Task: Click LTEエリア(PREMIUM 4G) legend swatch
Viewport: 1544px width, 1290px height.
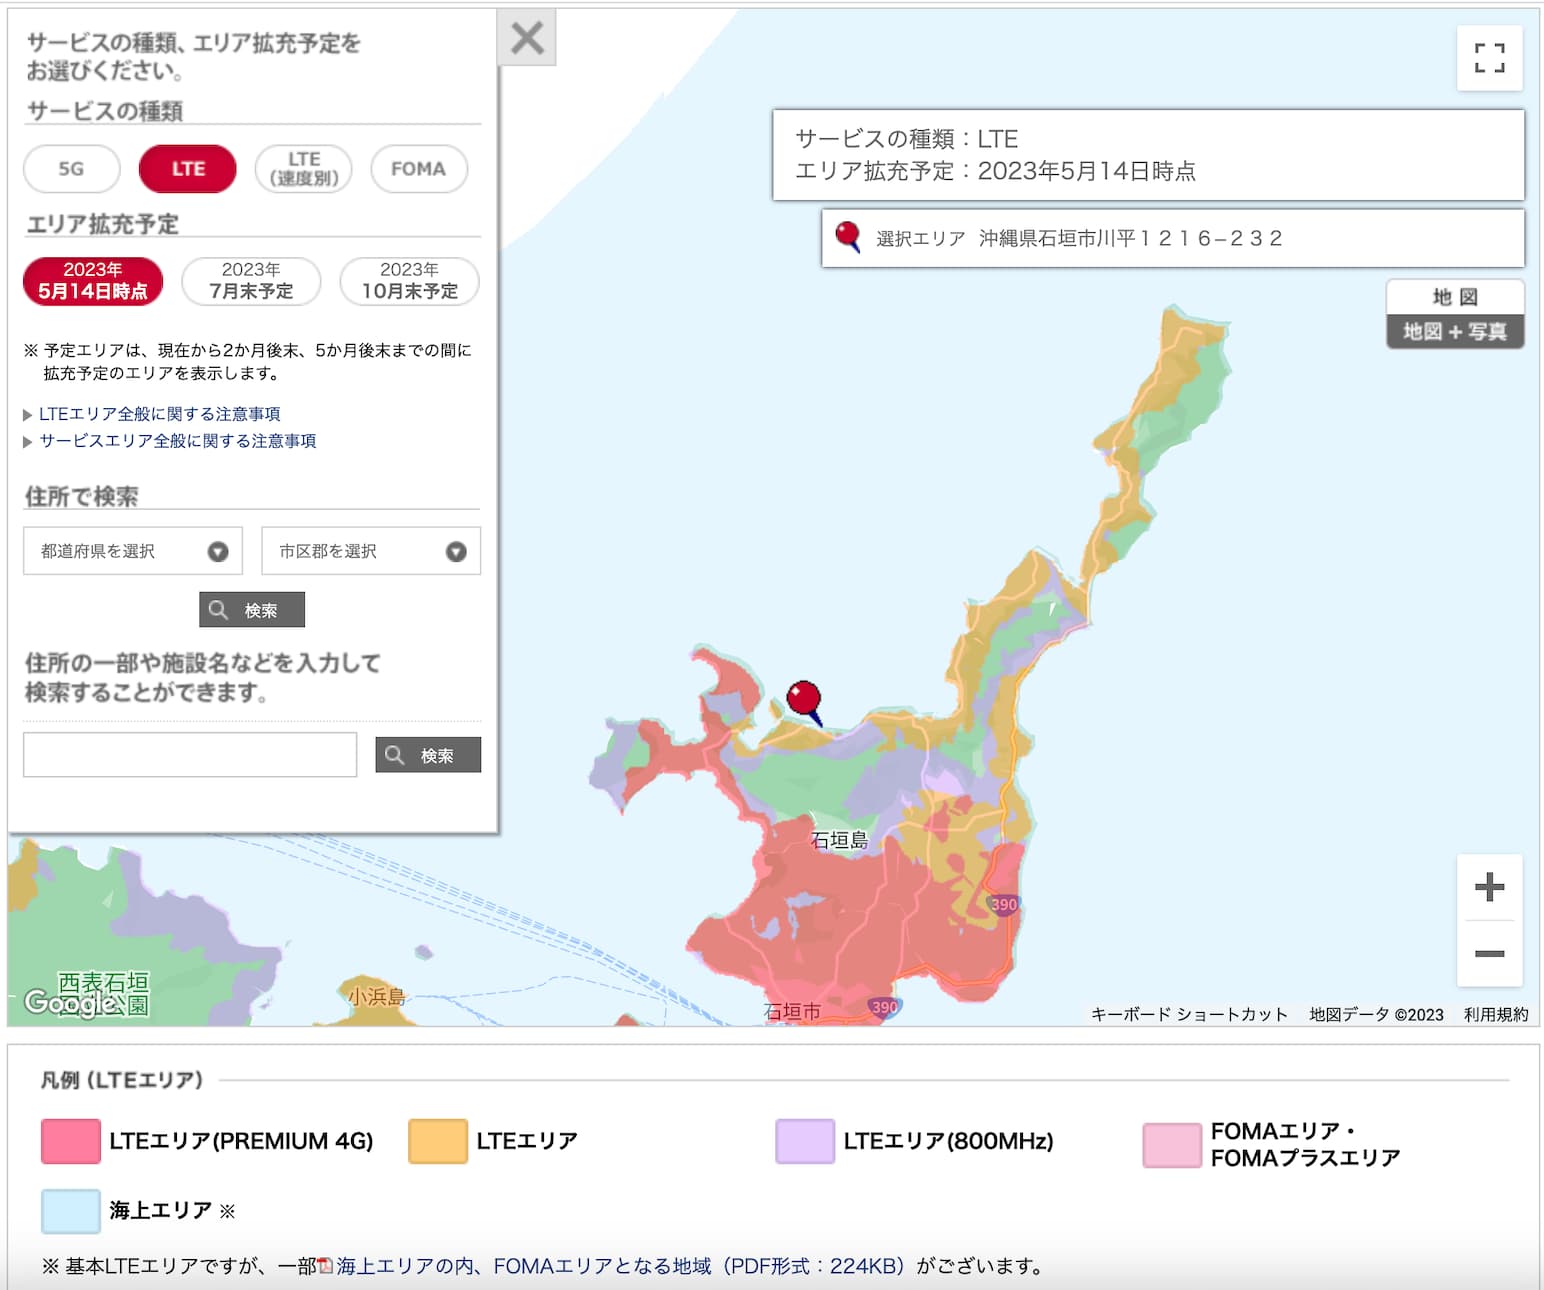Action: [x=71, y=1141]
